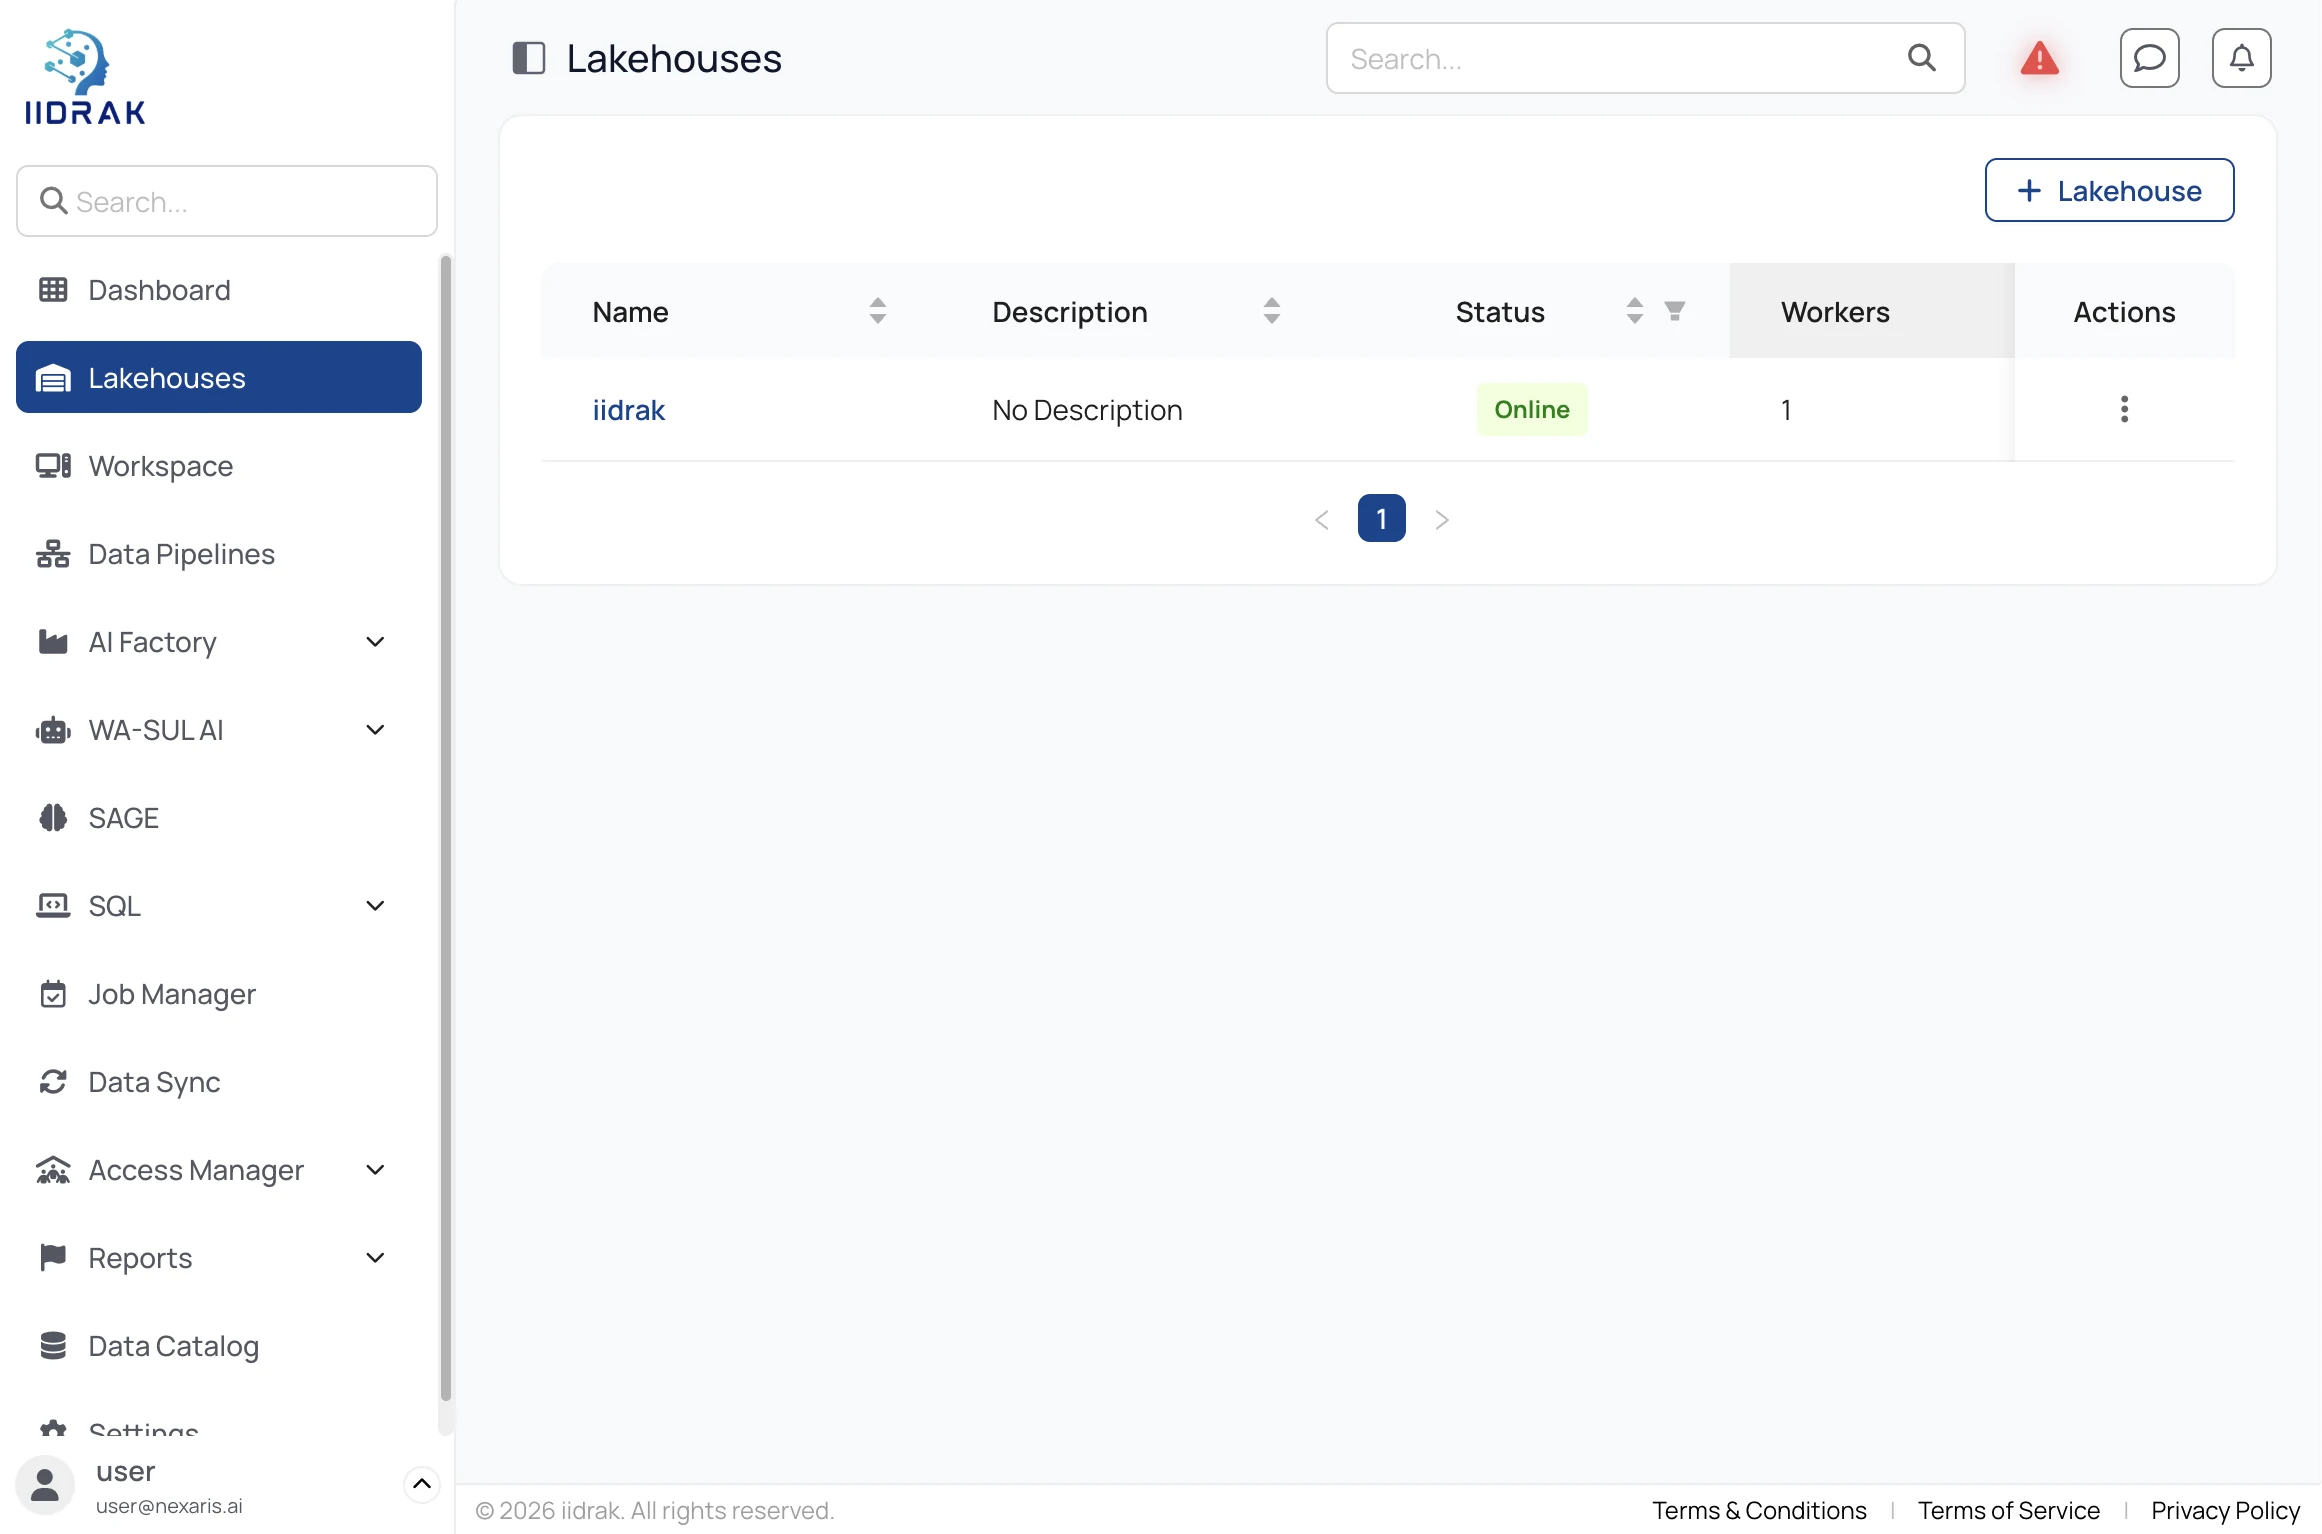Click the IIDRAK logo

[85, 77]
